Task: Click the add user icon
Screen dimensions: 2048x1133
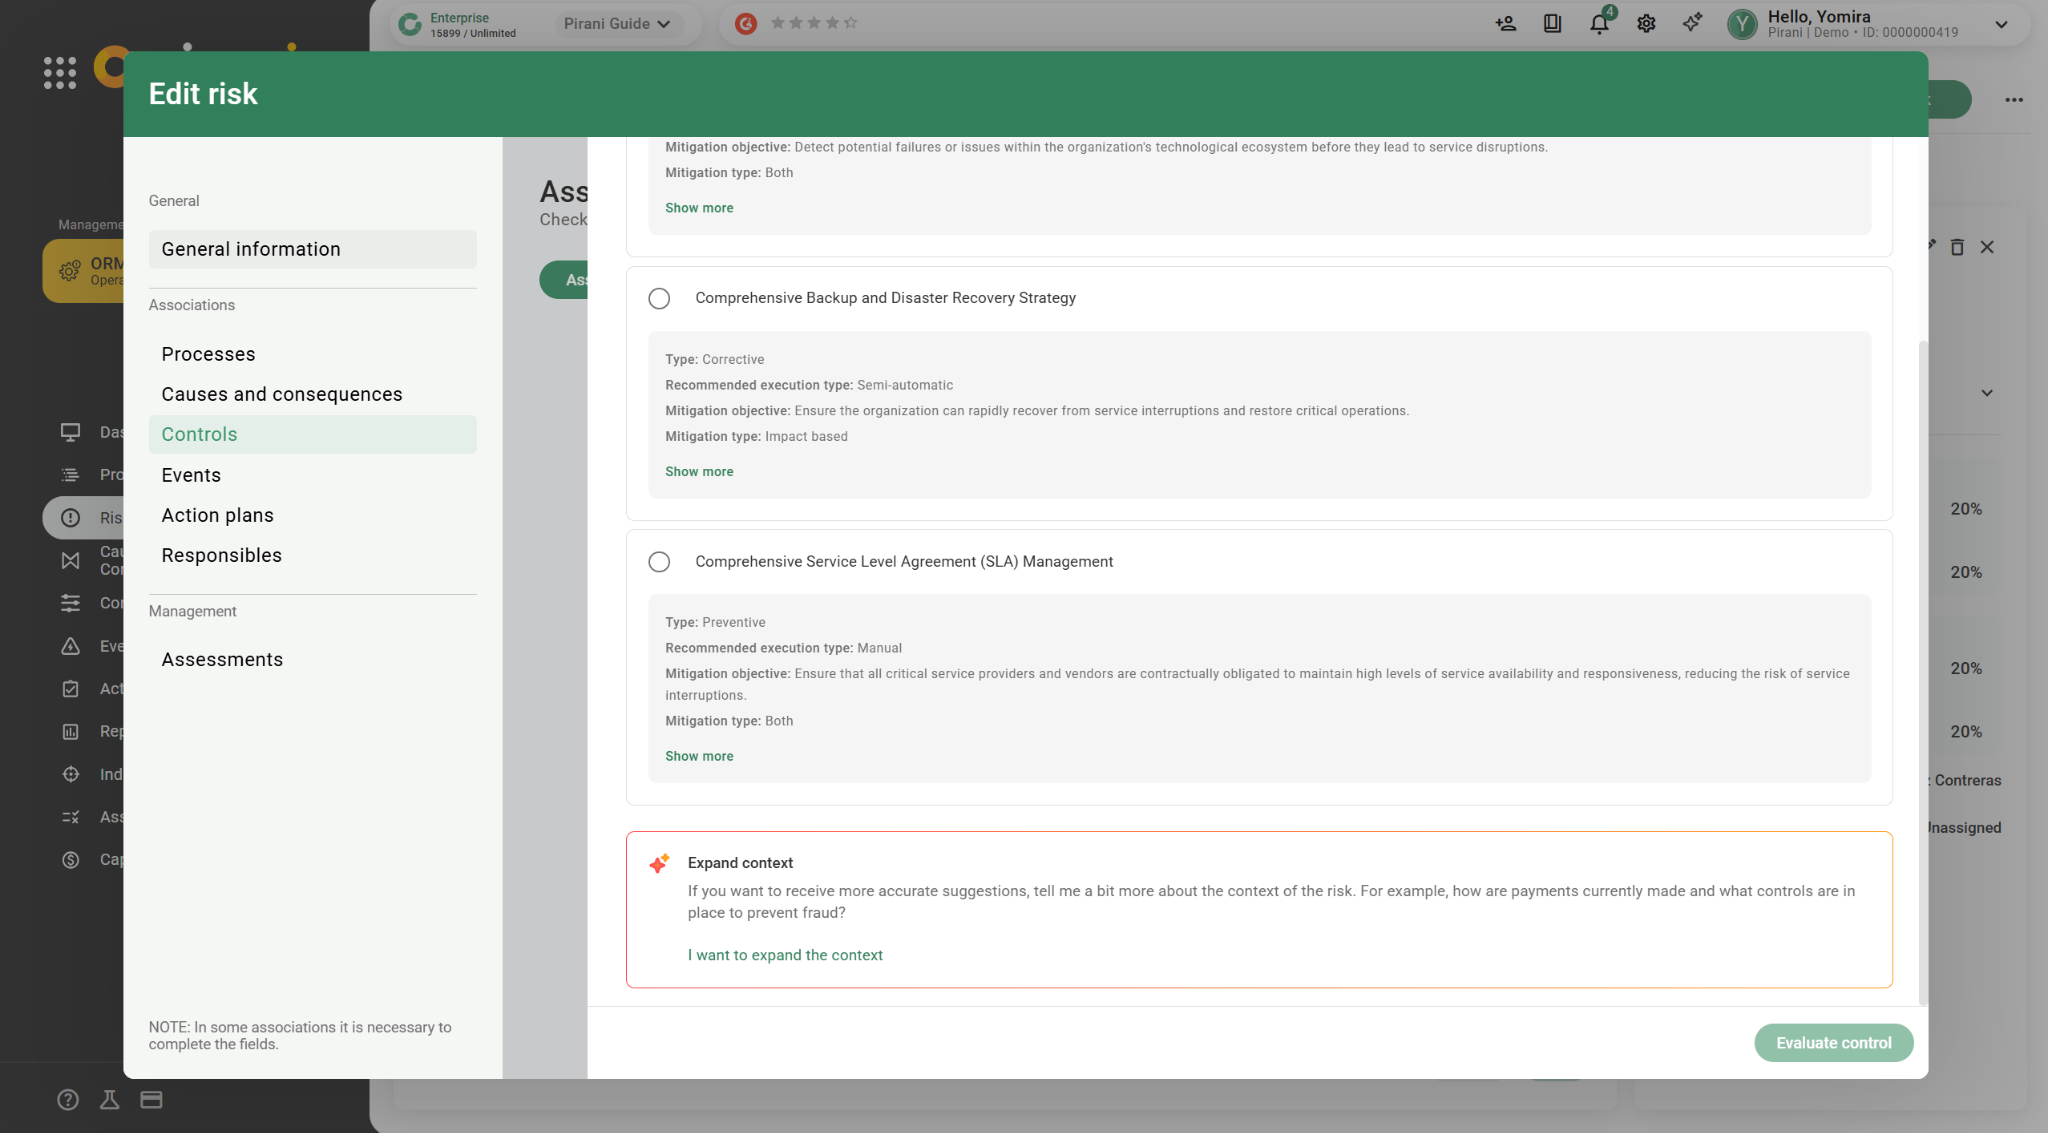Action: pos(1505,24)
